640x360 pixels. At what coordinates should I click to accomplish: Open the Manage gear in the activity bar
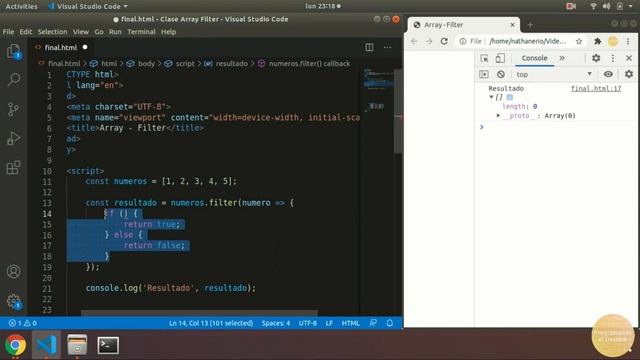pyautogui.click(x=13, y=301)
